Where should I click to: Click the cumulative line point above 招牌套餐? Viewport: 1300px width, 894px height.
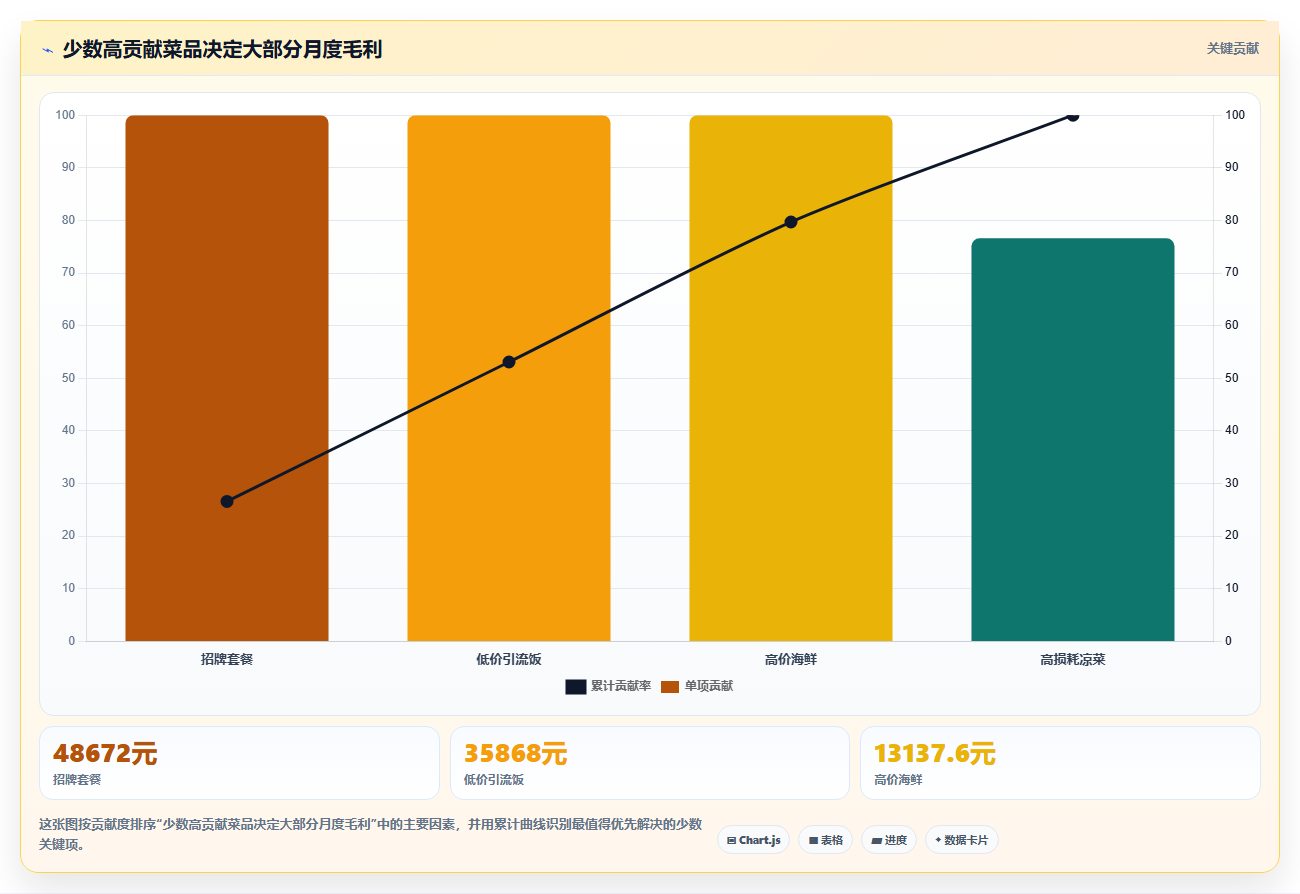[x=227, y=501]
